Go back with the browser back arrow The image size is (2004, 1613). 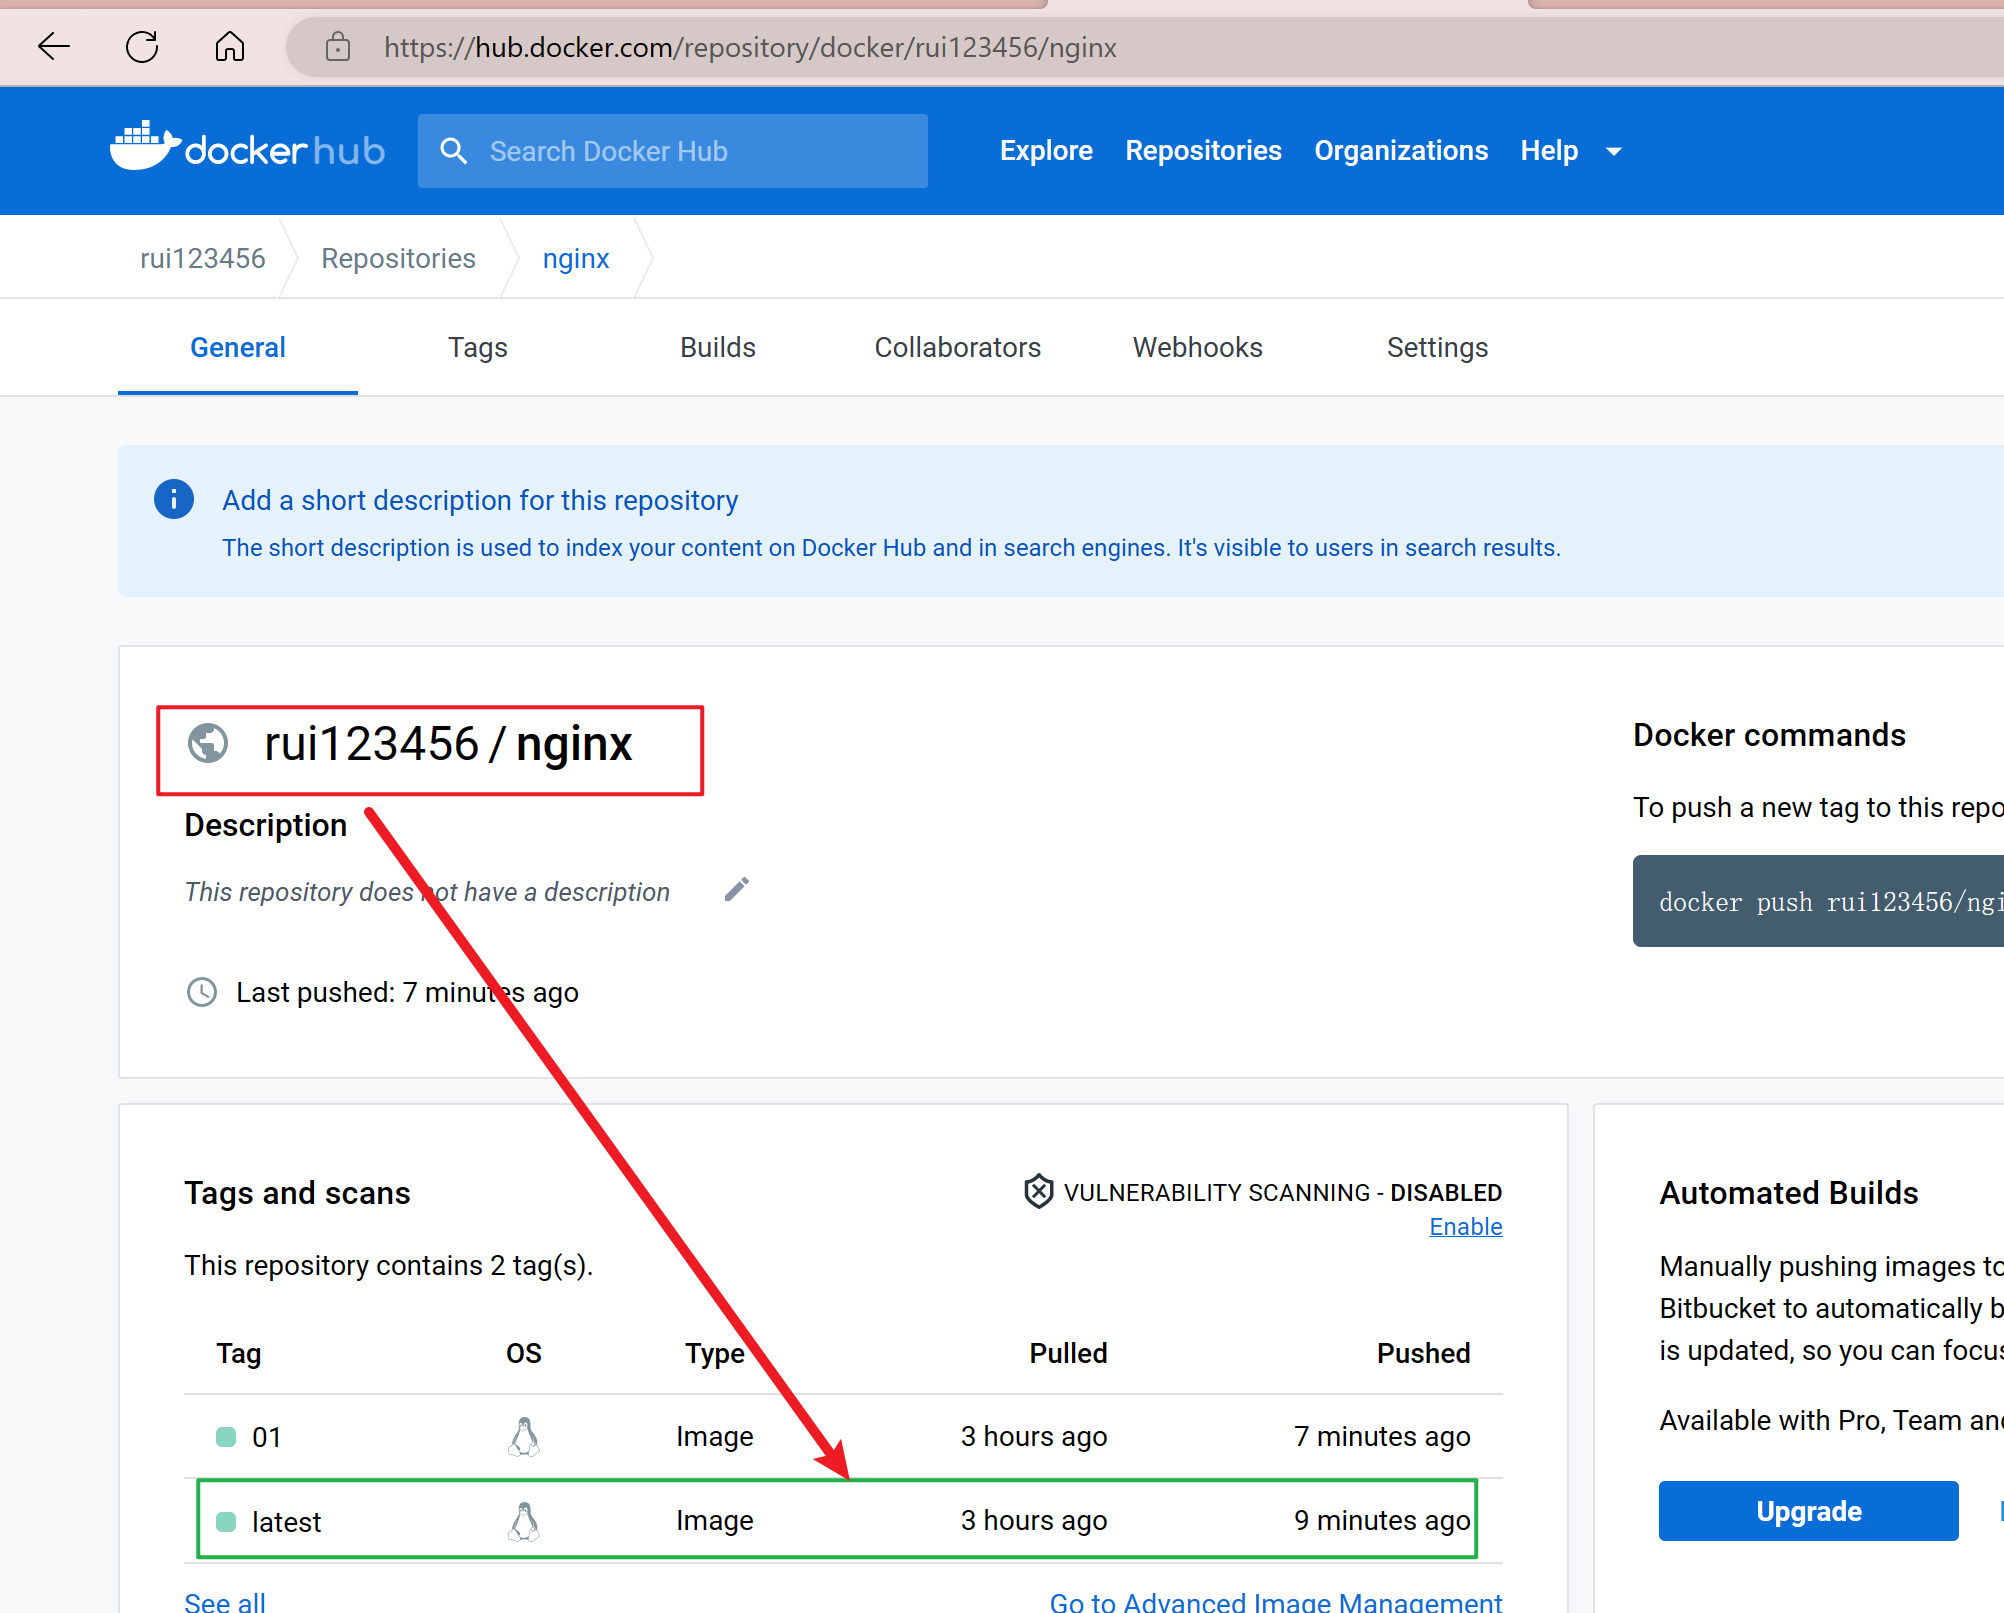click(54, 46)
